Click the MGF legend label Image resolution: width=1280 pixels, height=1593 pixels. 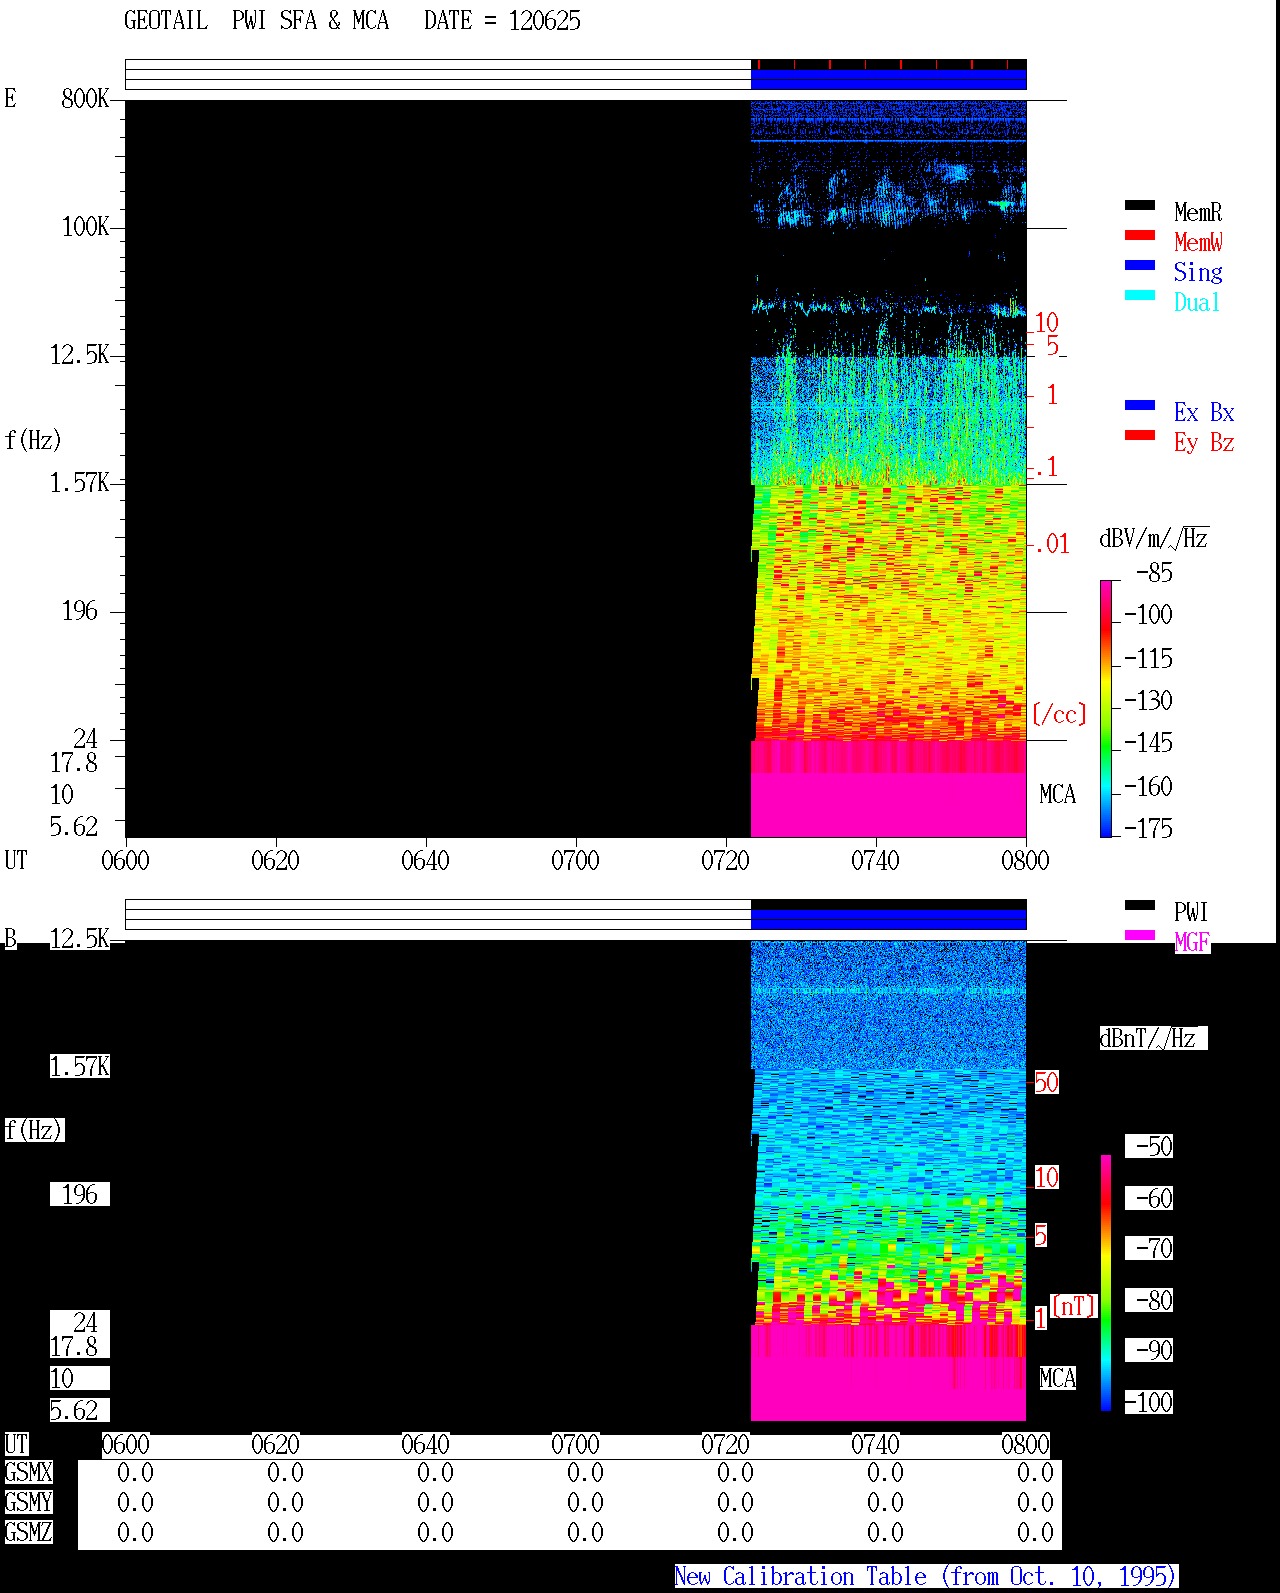tap(1191, 942)
